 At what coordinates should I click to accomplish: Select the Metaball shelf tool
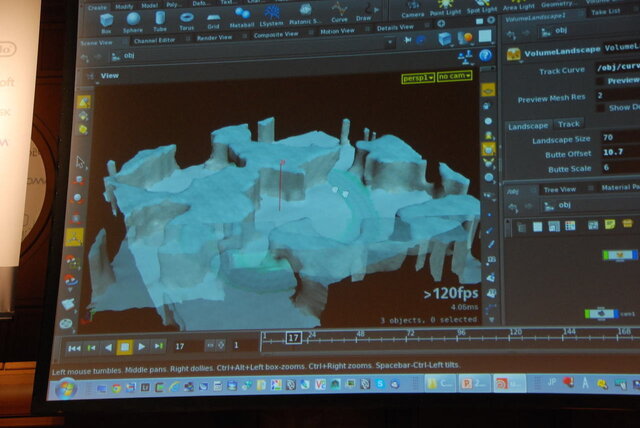242,18
